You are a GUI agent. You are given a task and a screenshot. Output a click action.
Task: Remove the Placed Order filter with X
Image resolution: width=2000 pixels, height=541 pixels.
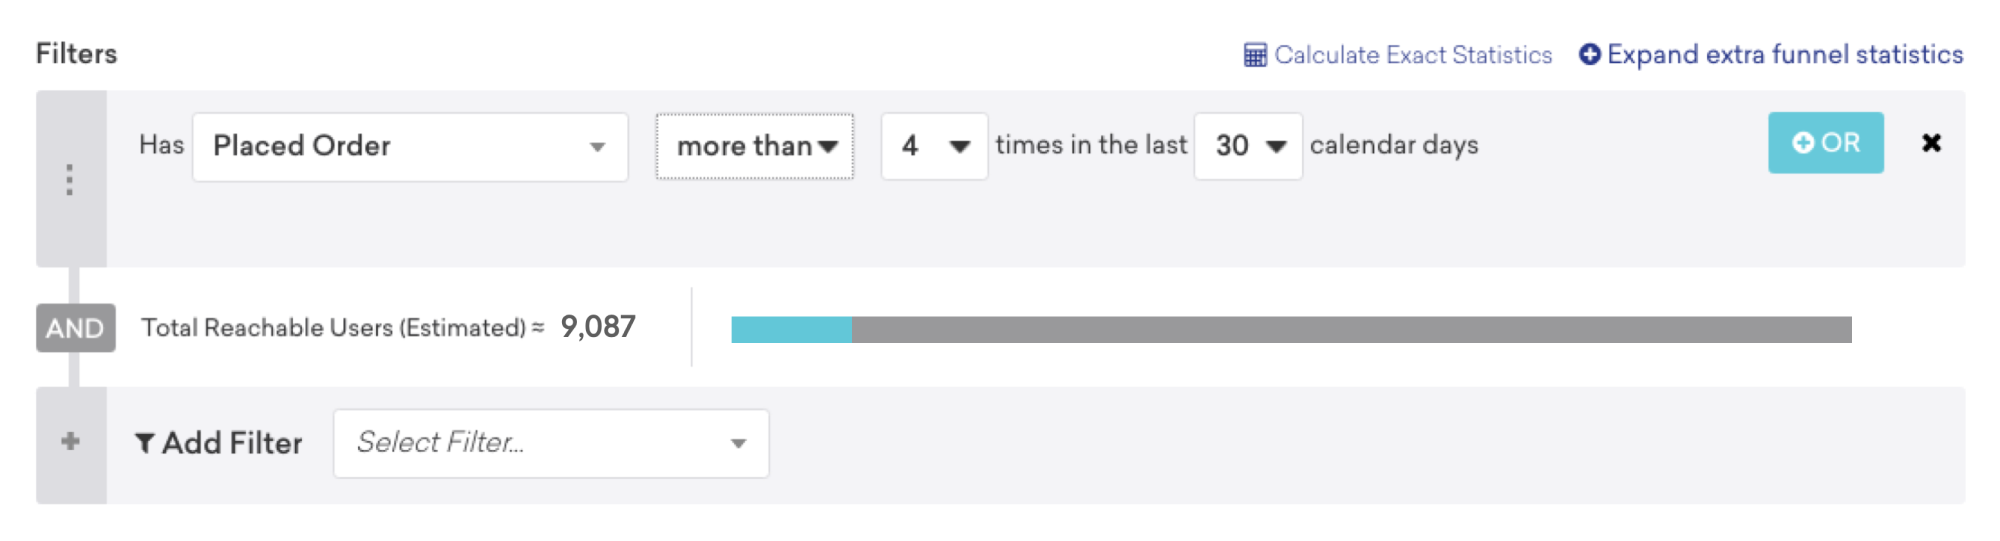pos(1931,143)
